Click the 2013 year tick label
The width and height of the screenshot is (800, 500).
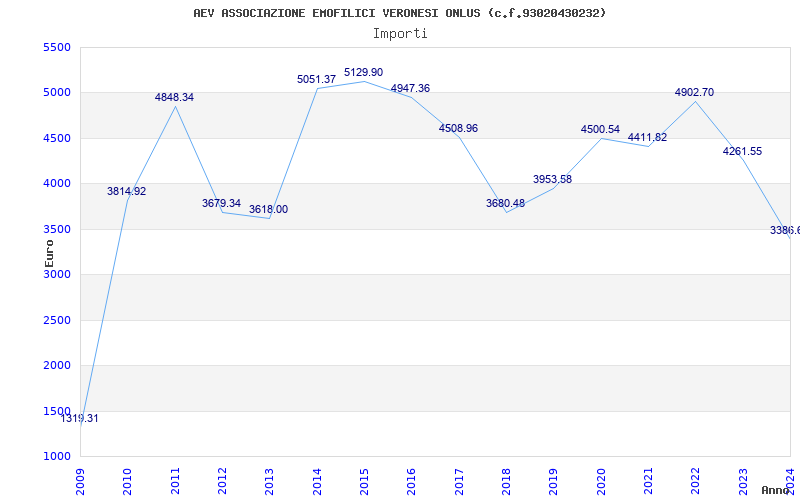(x=269, y=481)
